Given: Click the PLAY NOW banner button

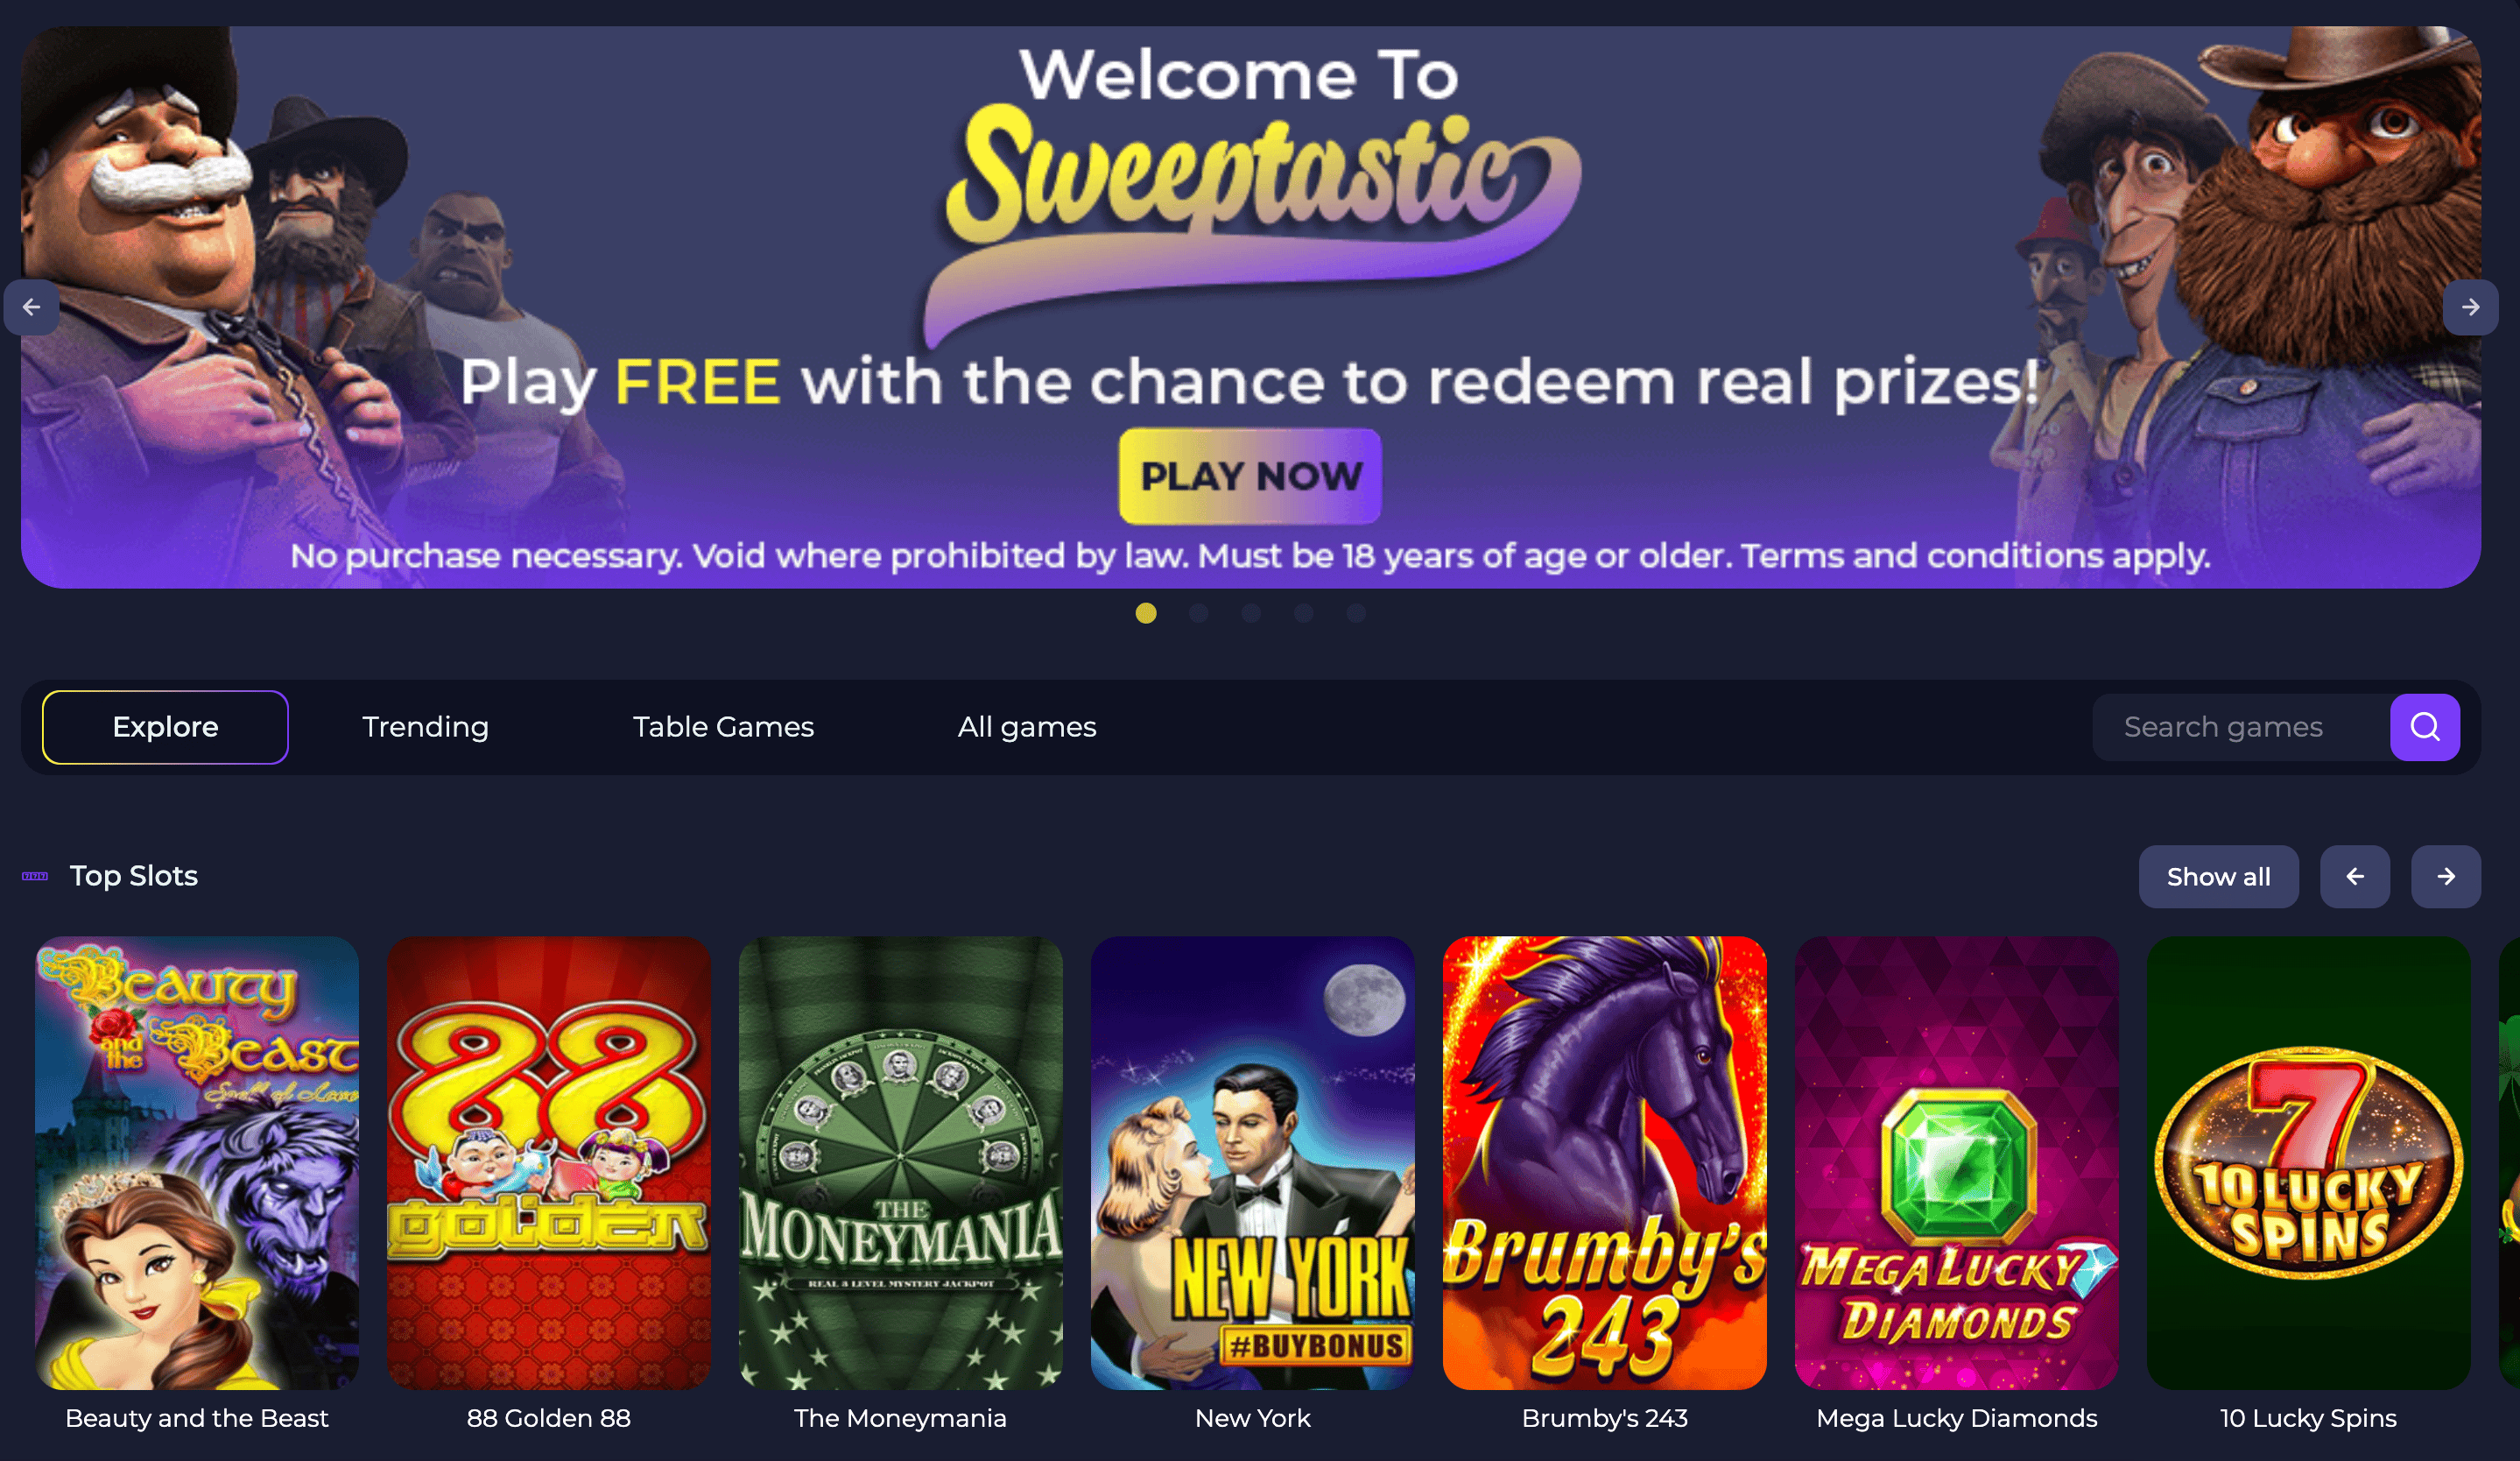Looking at the screenshot, I should point(1250,476).
